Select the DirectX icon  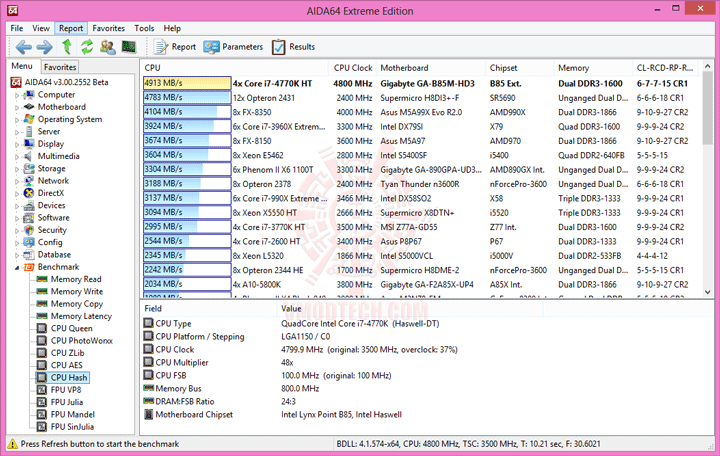tap(29, 193)
